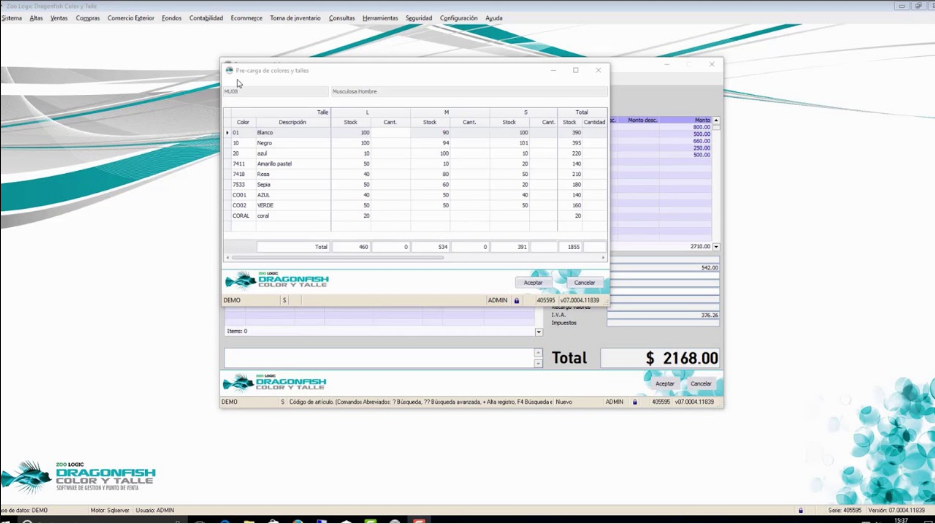This screenshot has height=524, width=935.
Task: Click the padlock icon in the main status bar
Action: click(801, 510)
